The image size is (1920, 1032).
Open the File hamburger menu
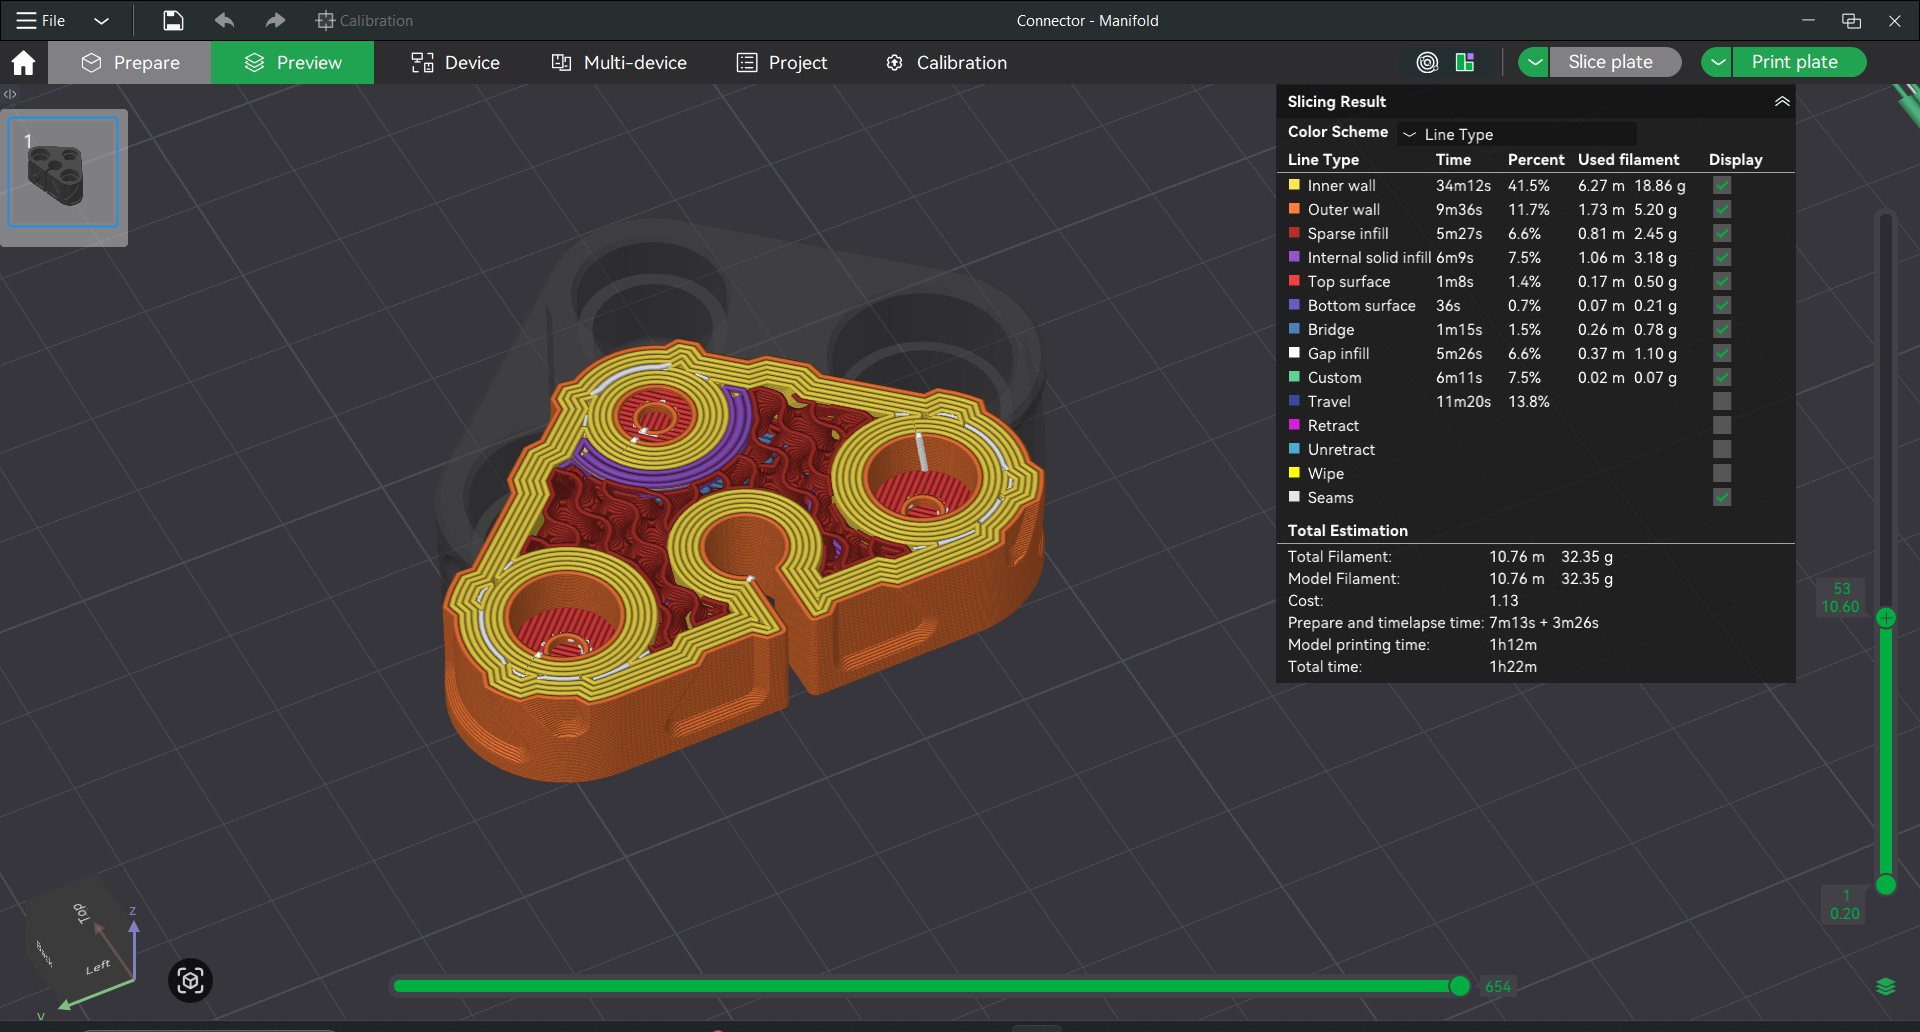40,20
